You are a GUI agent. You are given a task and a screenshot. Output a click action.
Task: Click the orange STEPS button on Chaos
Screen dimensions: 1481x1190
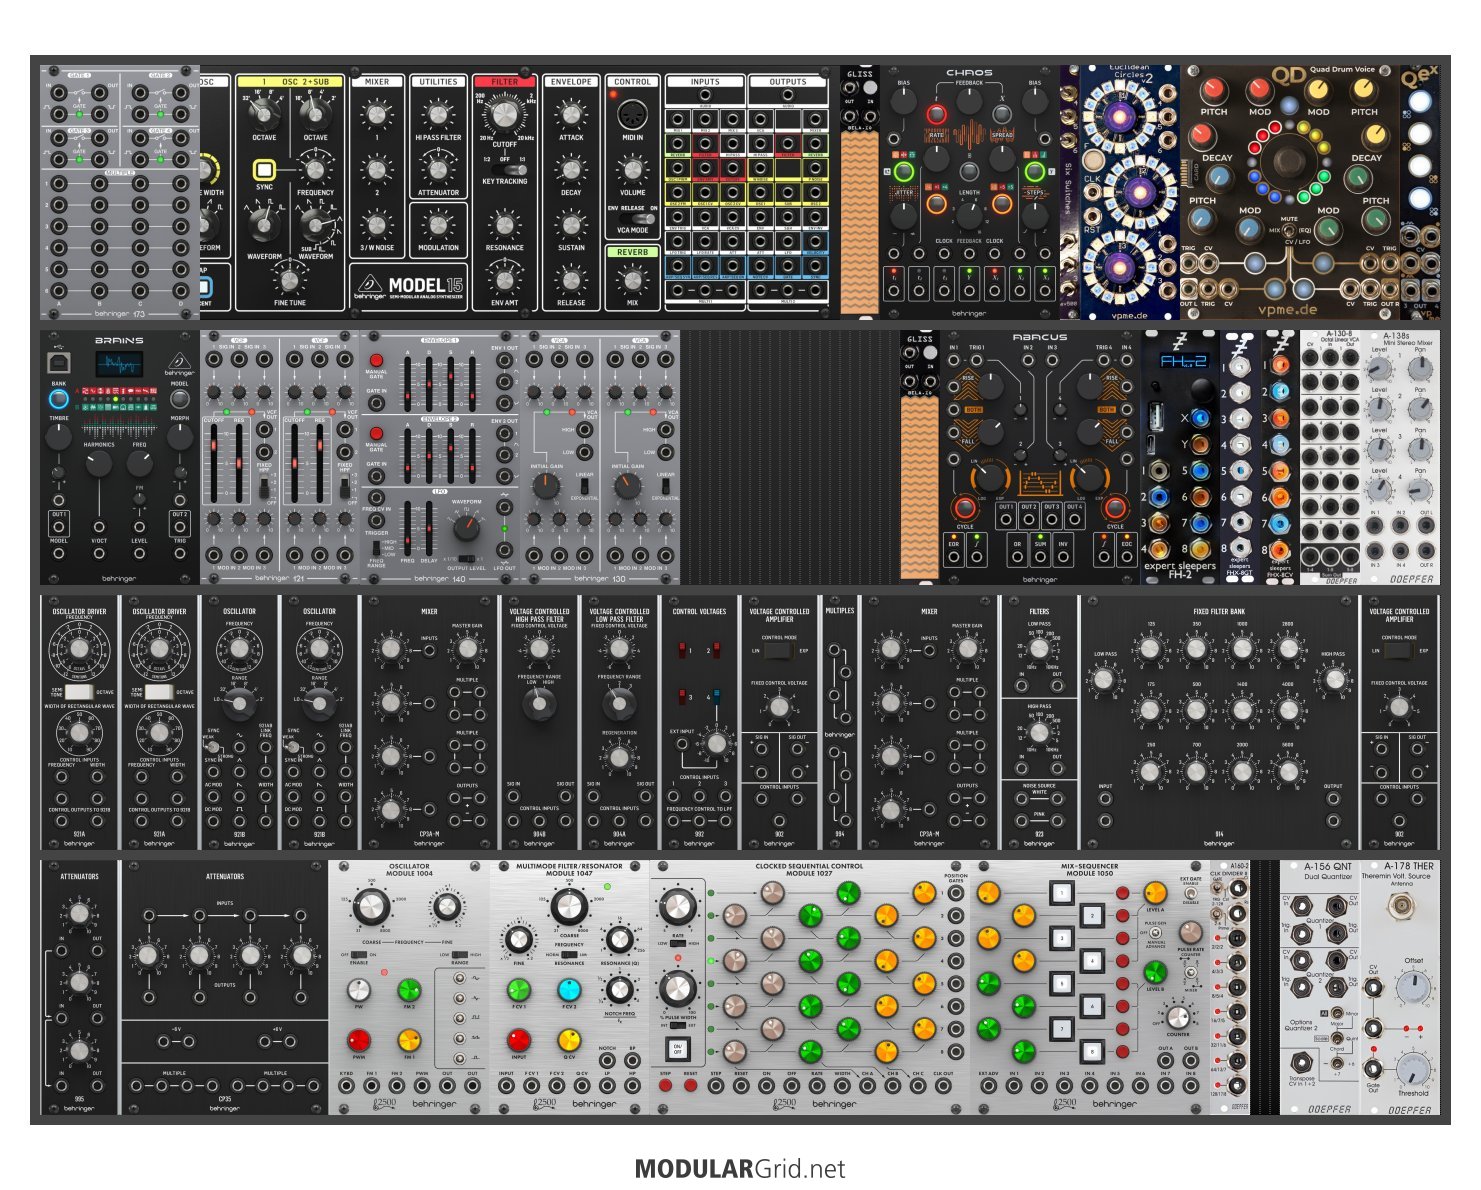1002,204
